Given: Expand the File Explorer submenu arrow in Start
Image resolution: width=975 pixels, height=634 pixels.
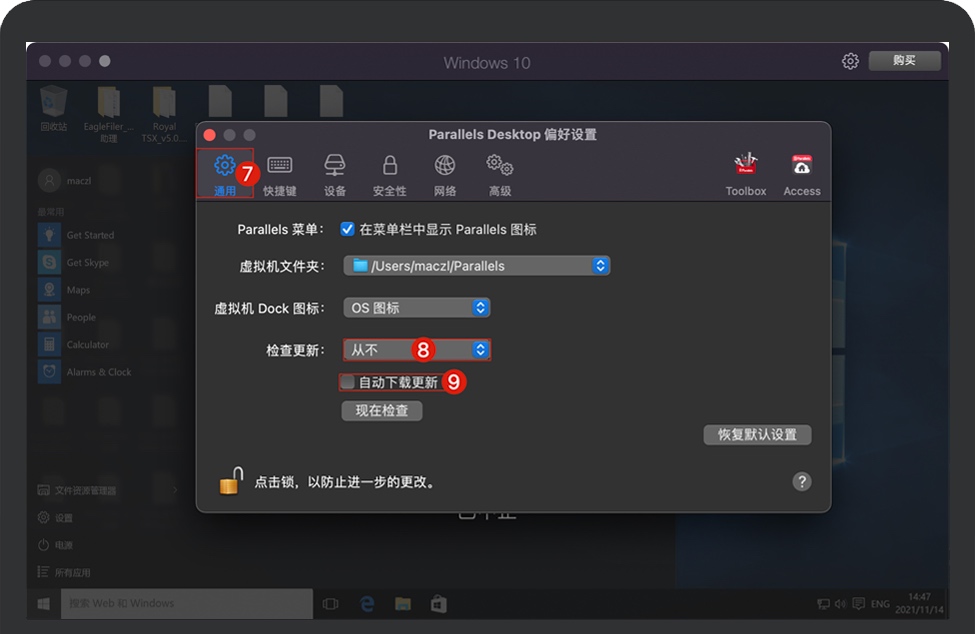Looking at the screenshot, I should 175,490.
